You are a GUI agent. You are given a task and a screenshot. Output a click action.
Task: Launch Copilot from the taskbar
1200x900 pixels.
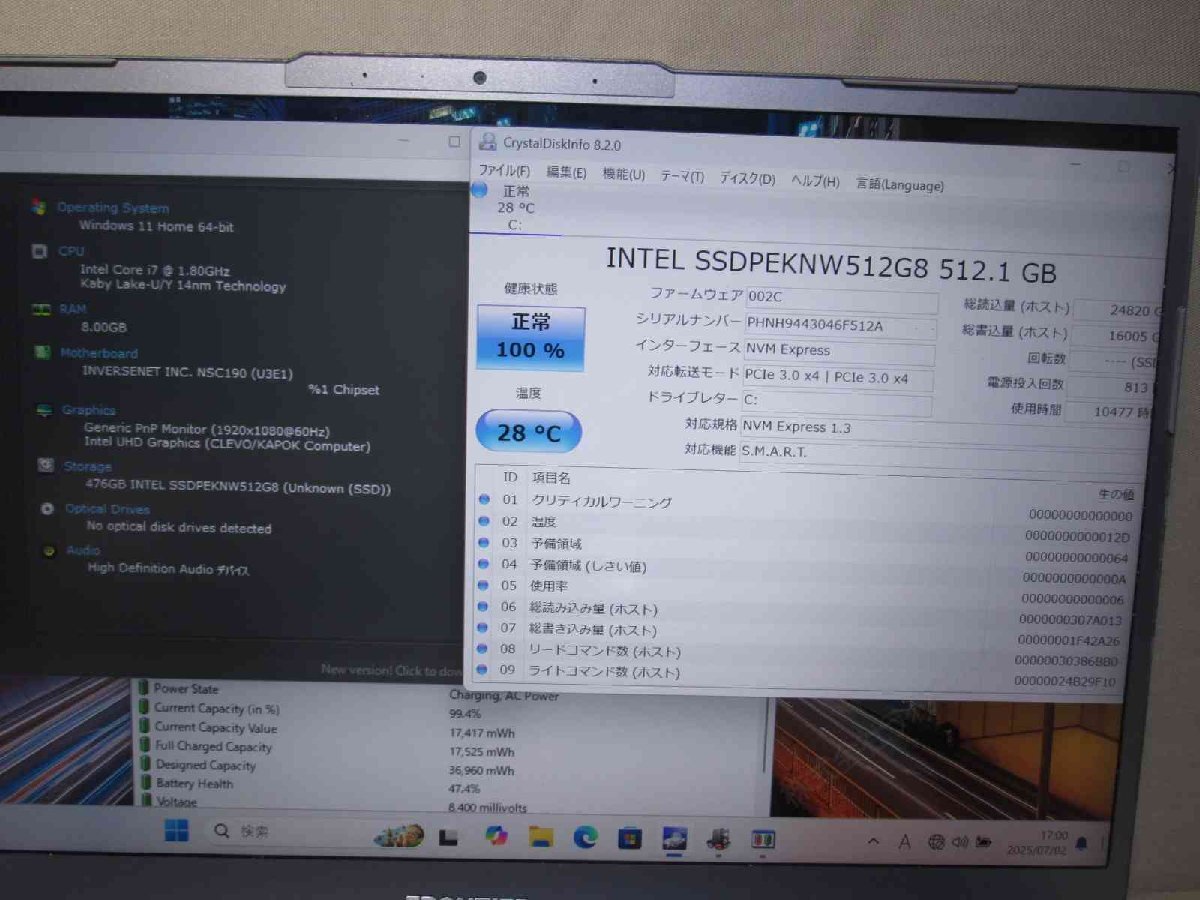point(496,836)
